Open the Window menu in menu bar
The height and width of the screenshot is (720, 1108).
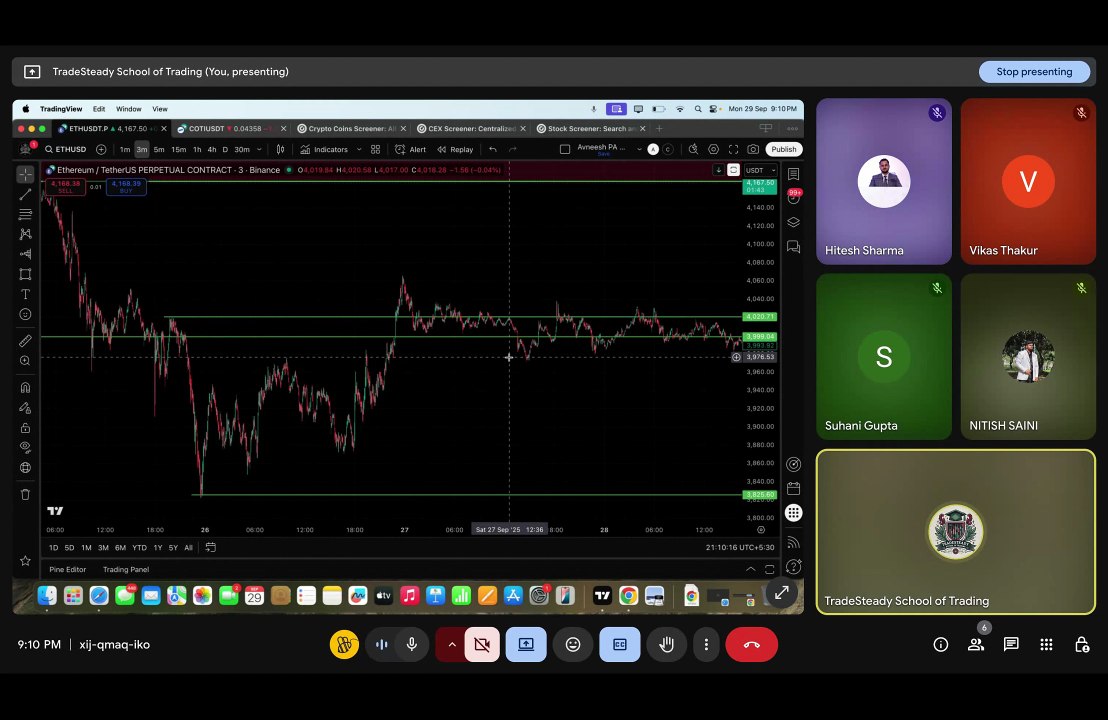pyautogui.click(x=129, y=109)
